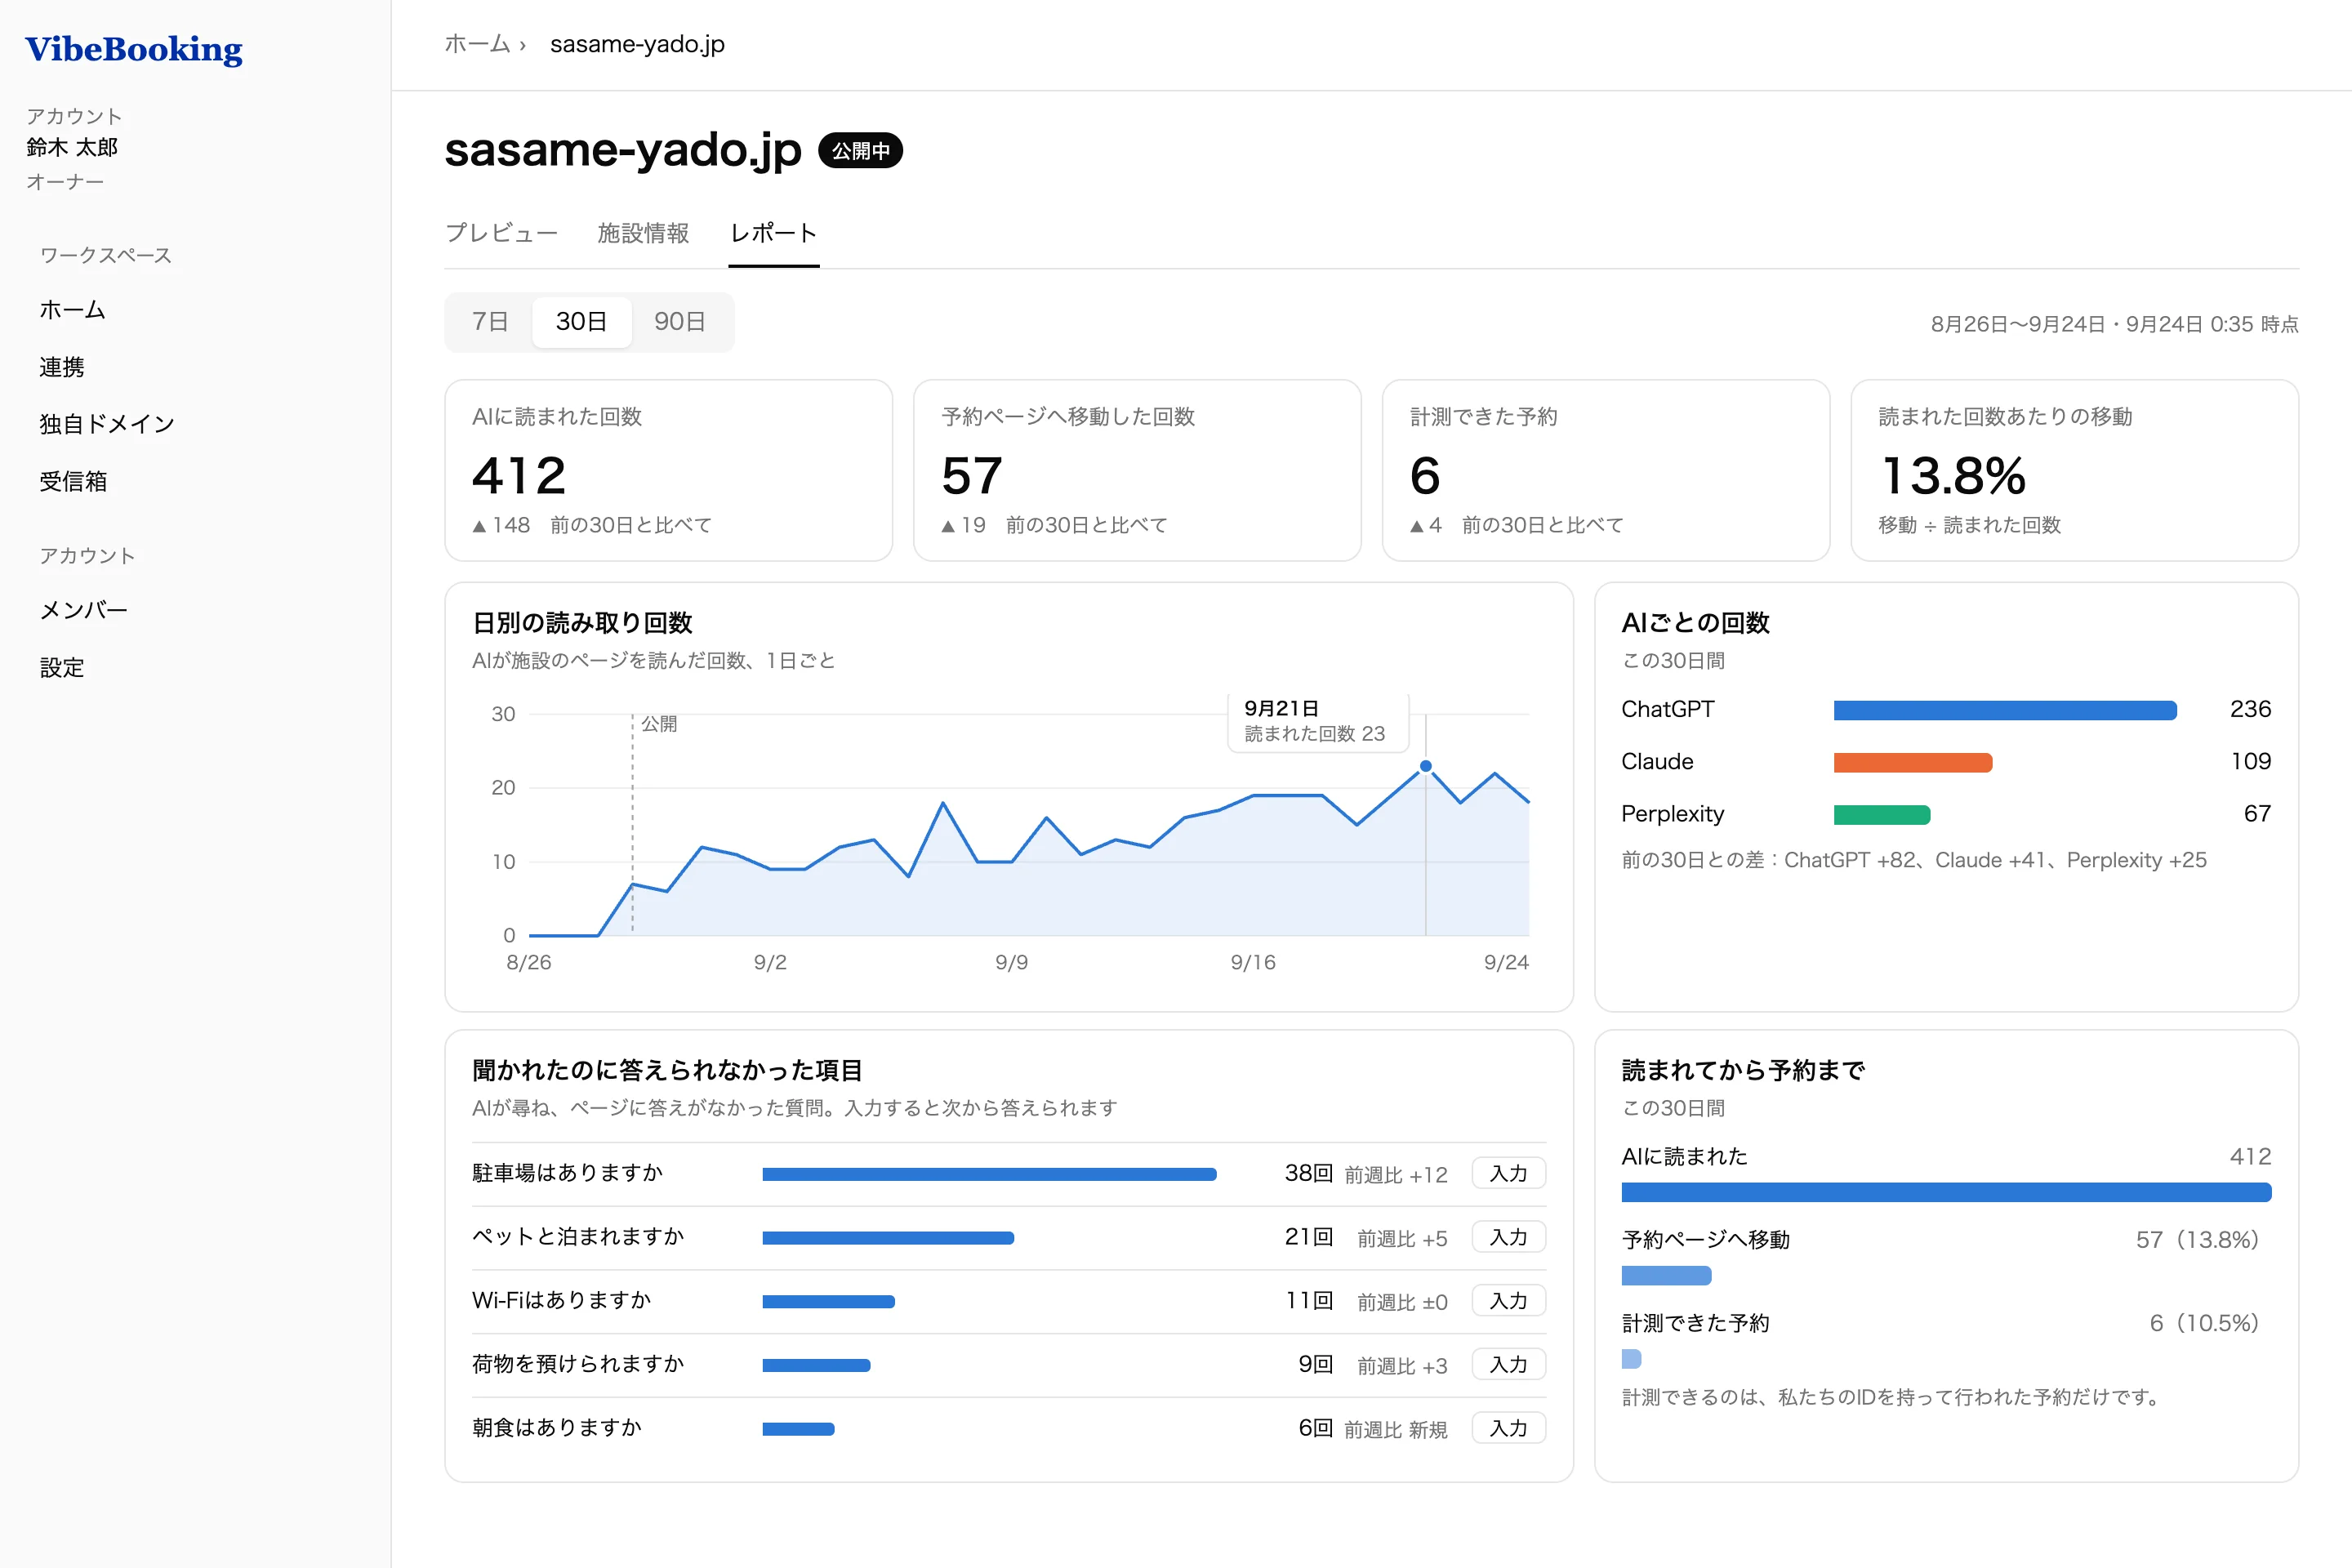Switch to the 施設情報 tab

coord(643,233)
